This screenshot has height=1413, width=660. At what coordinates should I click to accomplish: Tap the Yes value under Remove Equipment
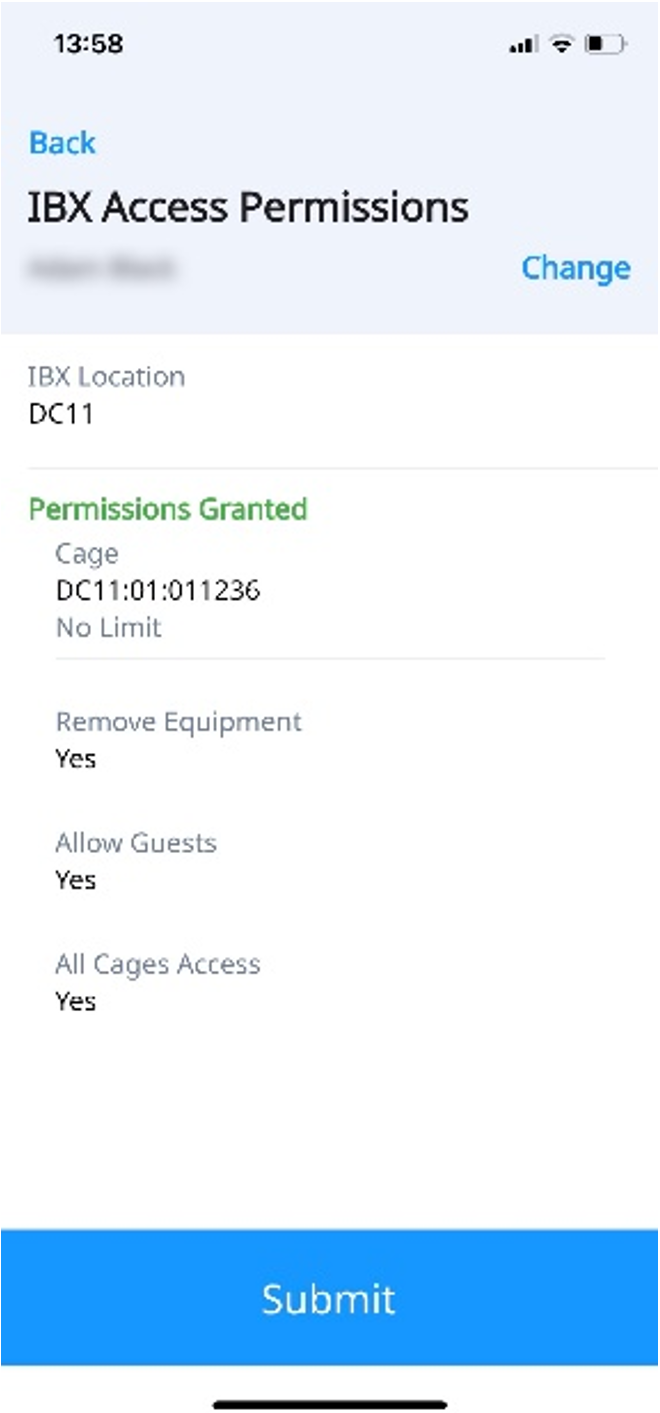76,759
